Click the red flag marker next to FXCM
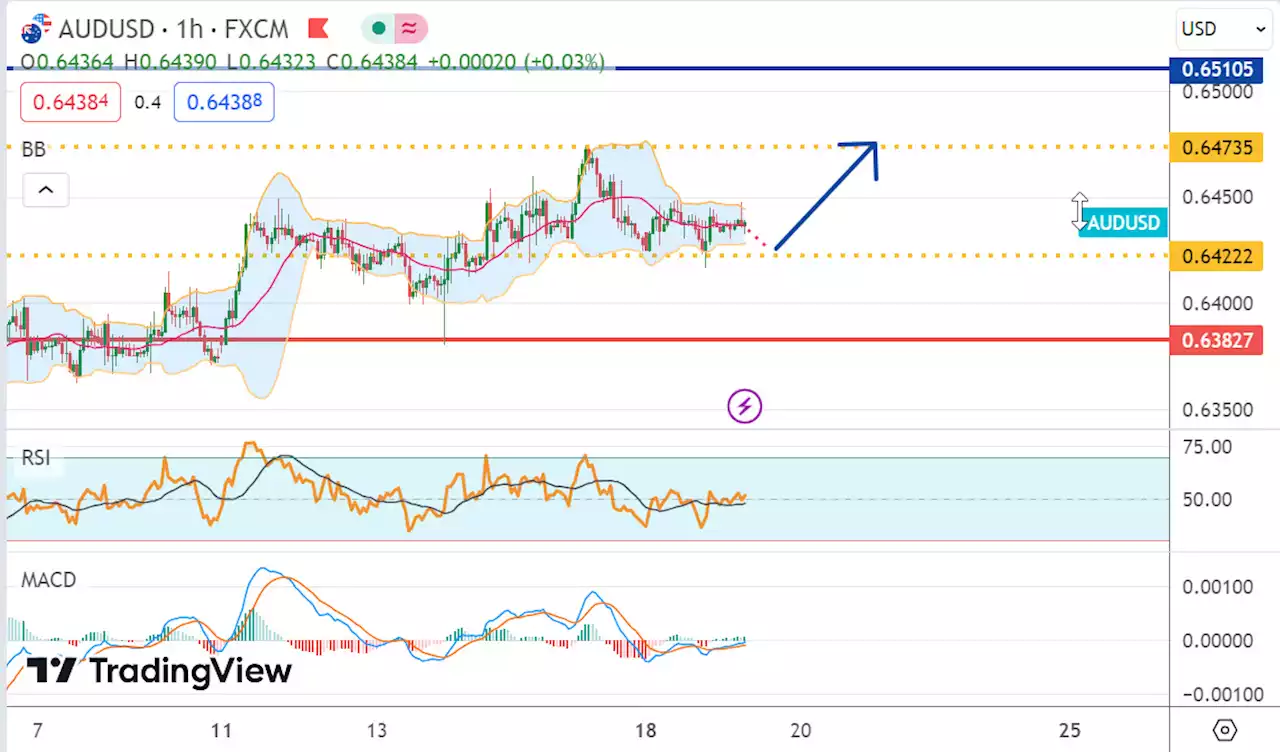Screen dimensions: 1280x752 pyautogui.click(x=318, y=27)
